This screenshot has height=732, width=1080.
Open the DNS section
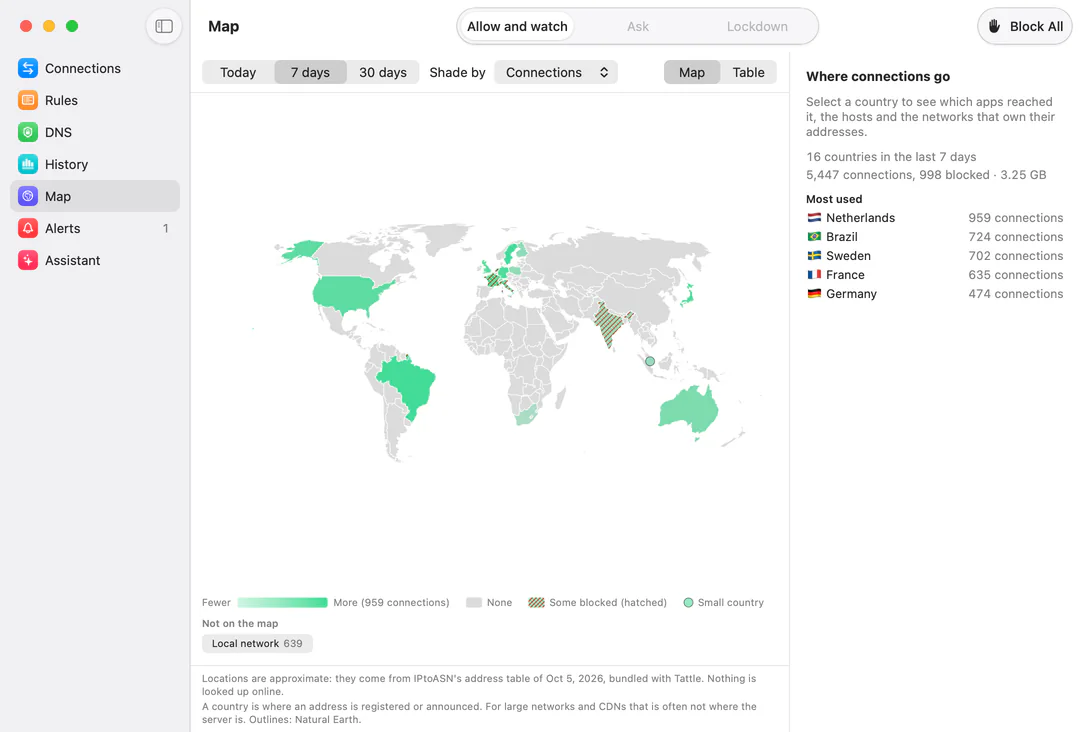pyautogui.click(x=95, y=132)
